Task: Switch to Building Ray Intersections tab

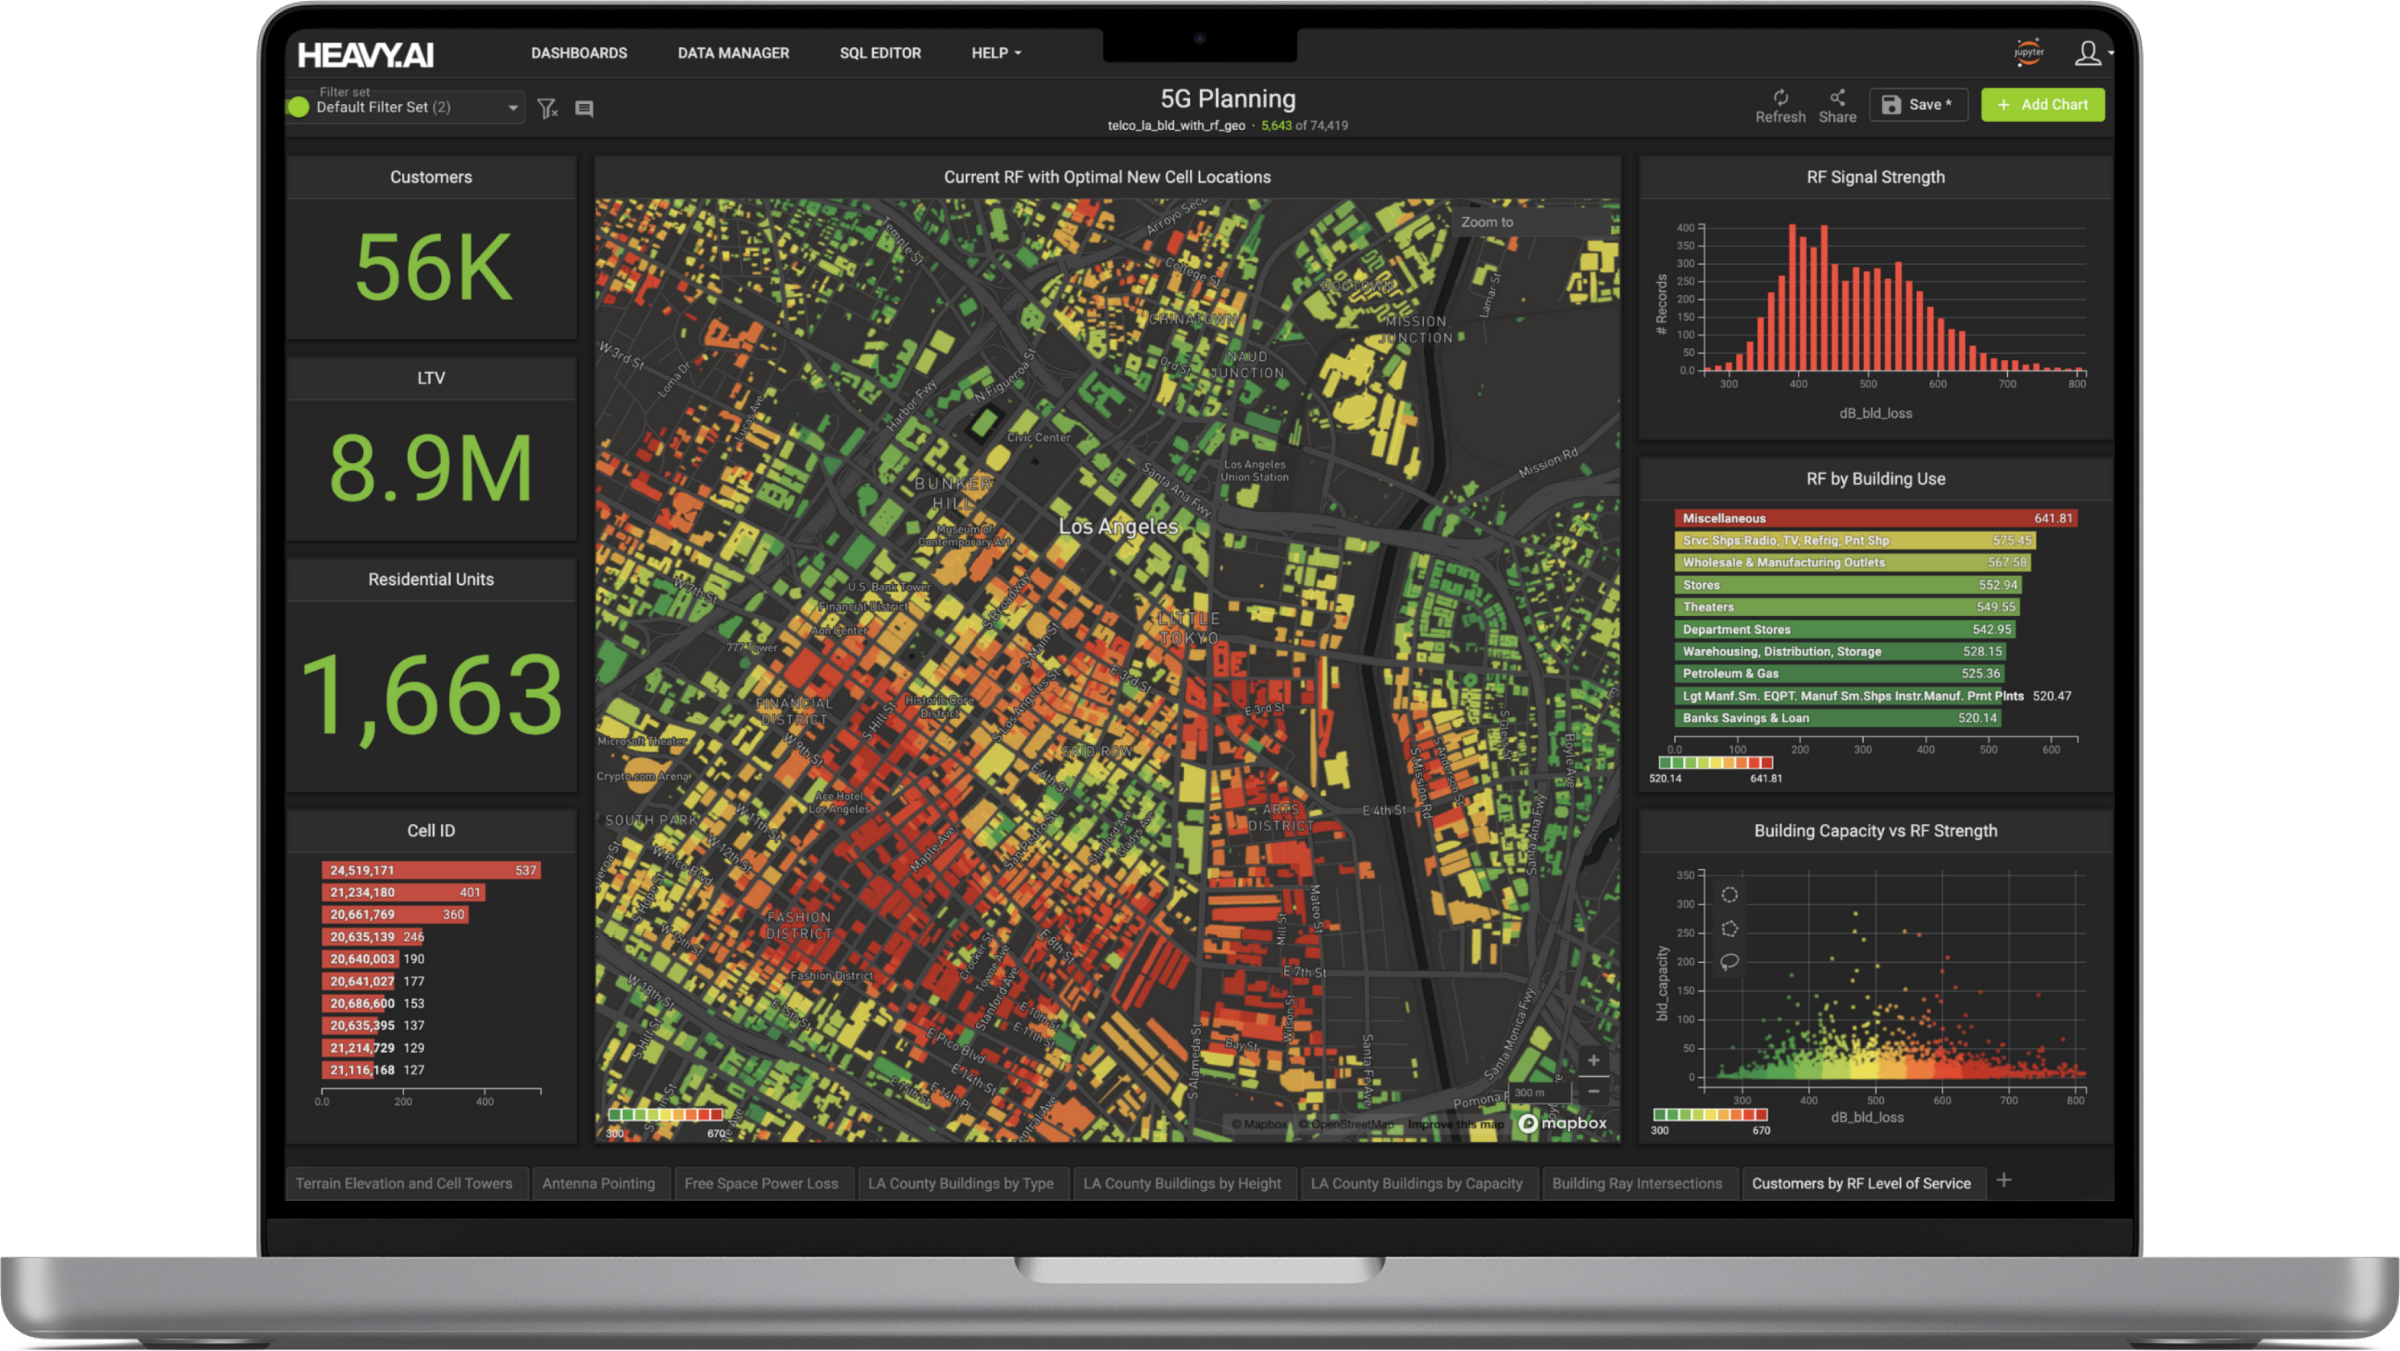Action: 1637,1183
